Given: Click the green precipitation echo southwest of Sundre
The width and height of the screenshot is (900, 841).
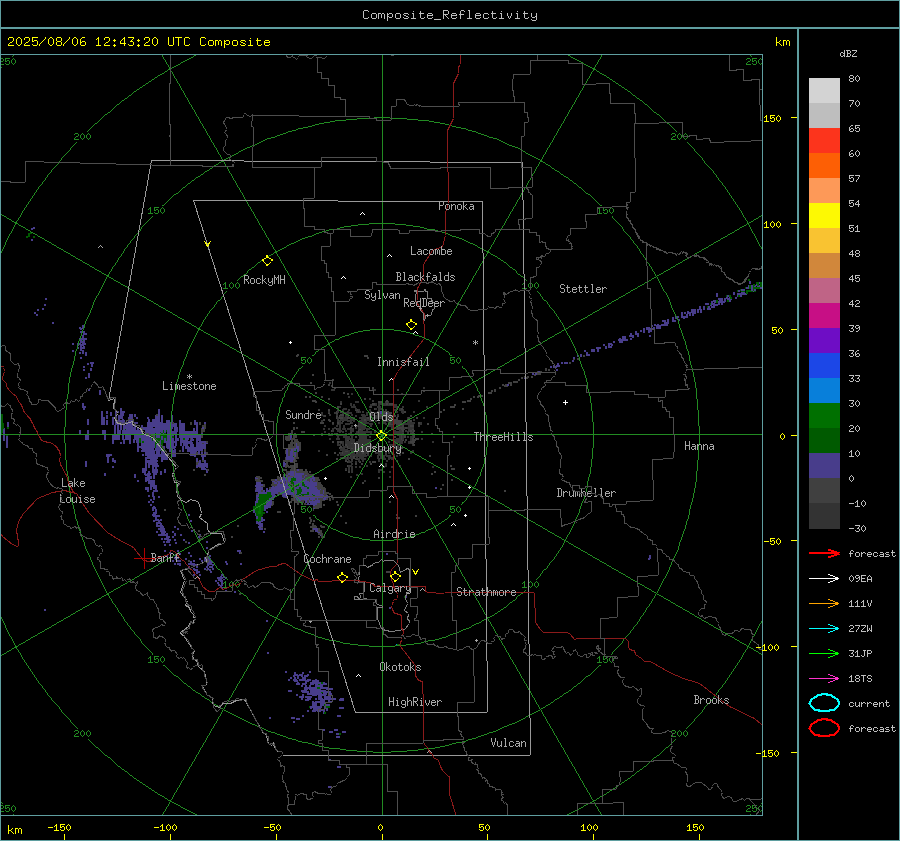Looking at the screenshot, I should pos(262,505).
